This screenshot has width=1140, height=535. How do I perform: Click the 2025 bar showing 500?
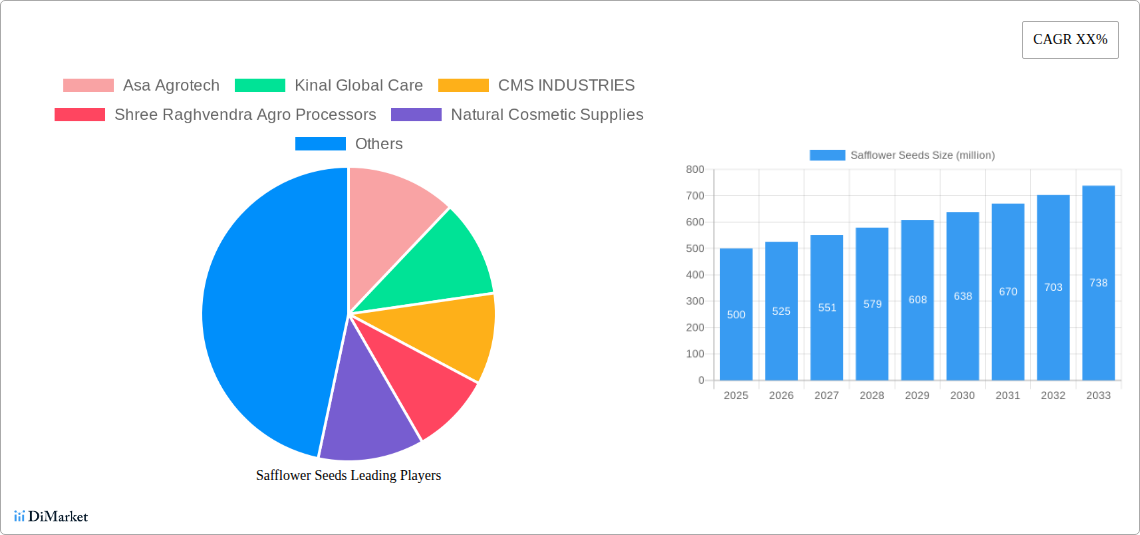pos(736,314)
